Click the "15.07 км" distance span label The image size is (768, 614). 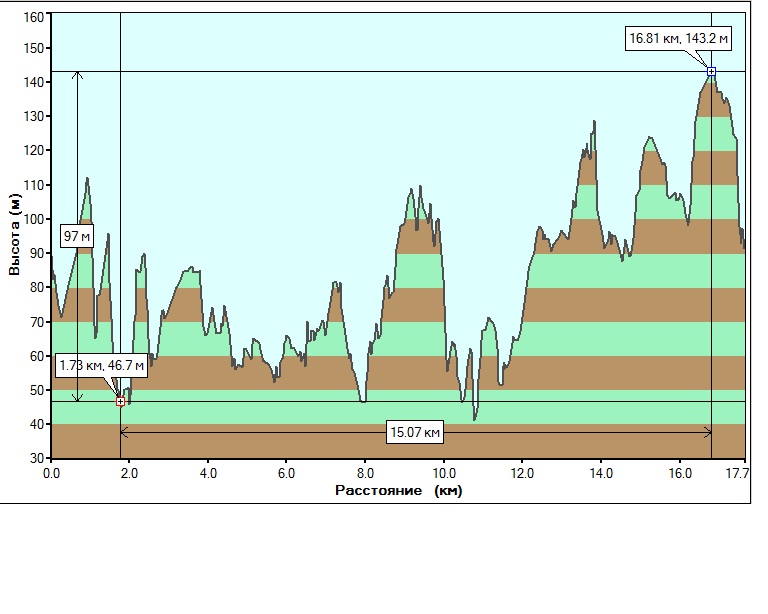point(415,433)
